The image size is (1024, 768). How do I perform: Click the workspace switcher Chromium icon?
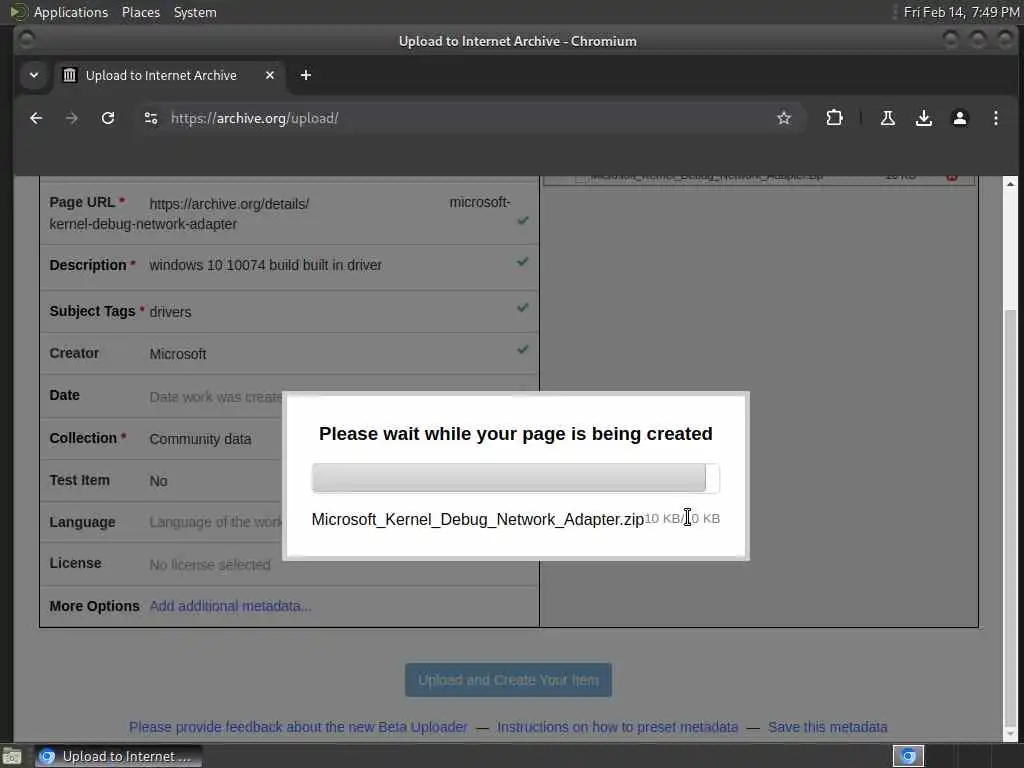click(x=908, y=756)
